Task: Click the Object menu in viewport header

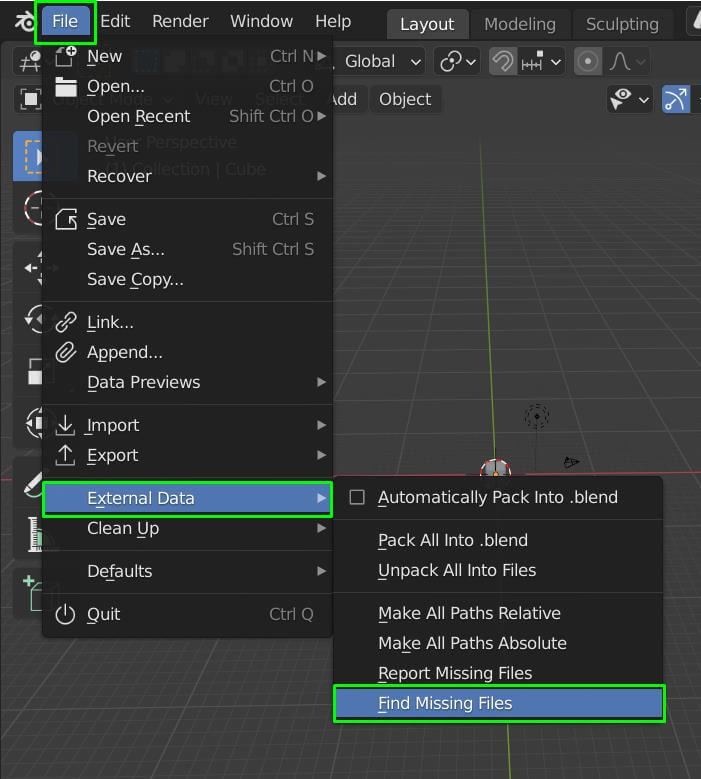Action: tap(405, 99)
